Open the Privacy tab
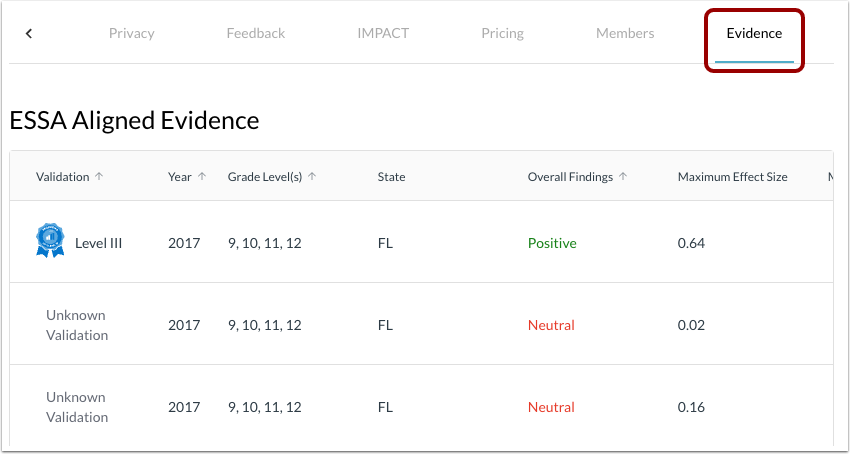The image size is (850, 454). [132, 33]
